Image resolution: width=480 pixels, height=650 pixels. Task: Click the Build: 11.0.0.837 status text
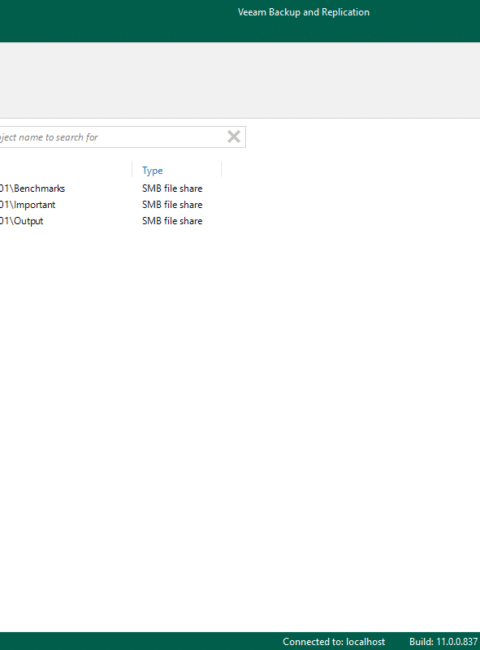443,642
